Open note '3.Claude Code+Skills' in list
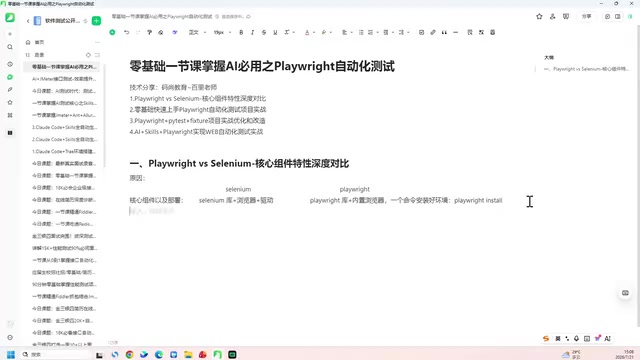The height and width of the screenshot is (360, 640). coord(64,127)
